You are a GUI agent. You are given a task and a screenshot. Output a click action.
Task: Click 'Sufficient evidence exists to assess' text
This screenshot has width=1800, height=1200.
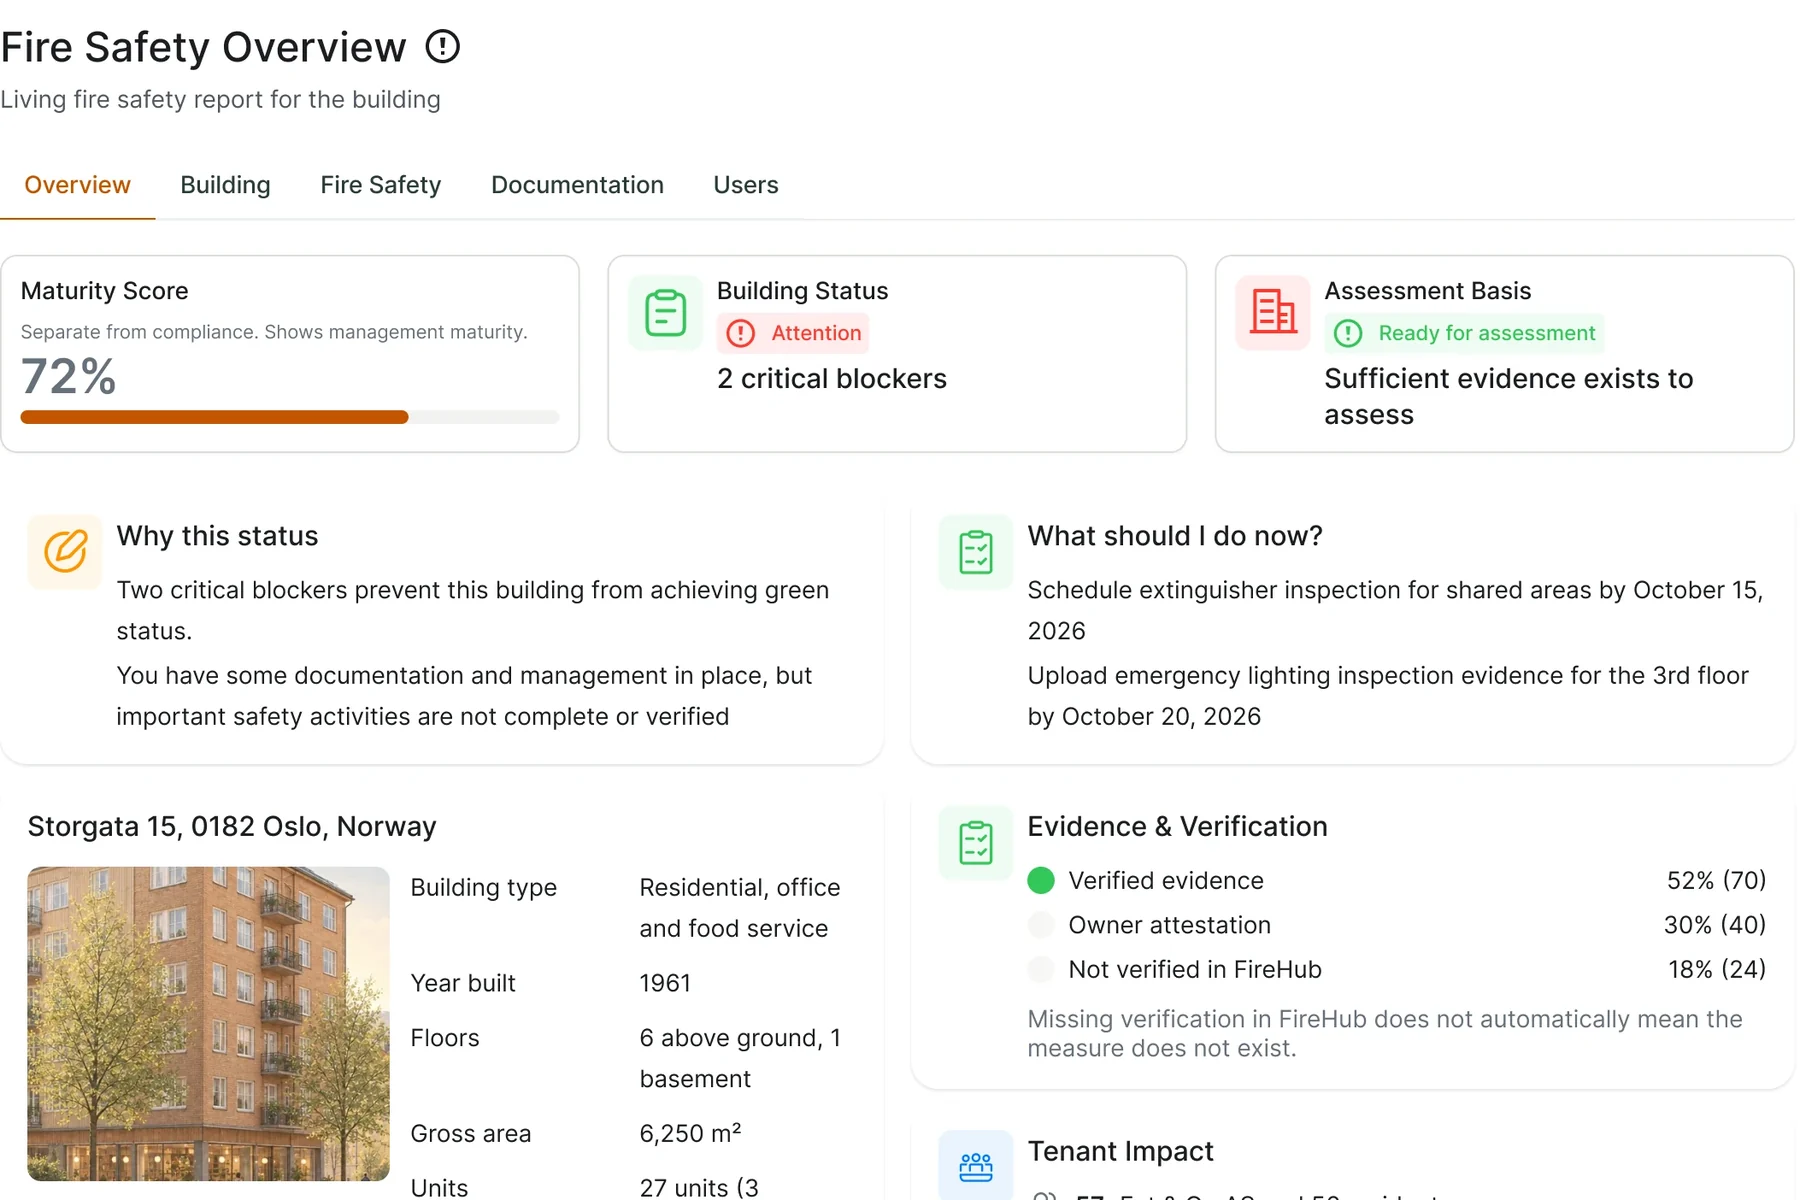point(1508,397)
